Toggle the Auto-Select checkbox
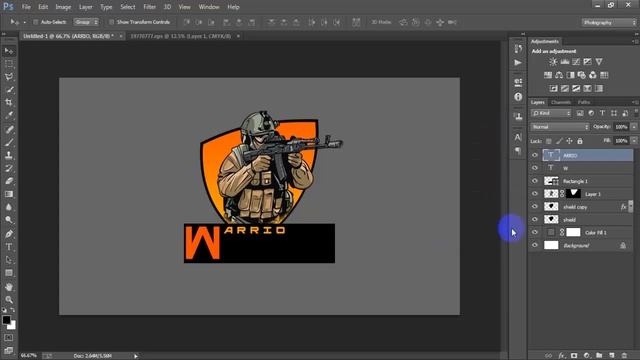Screen dimensions: 640x360 (36, 22)
